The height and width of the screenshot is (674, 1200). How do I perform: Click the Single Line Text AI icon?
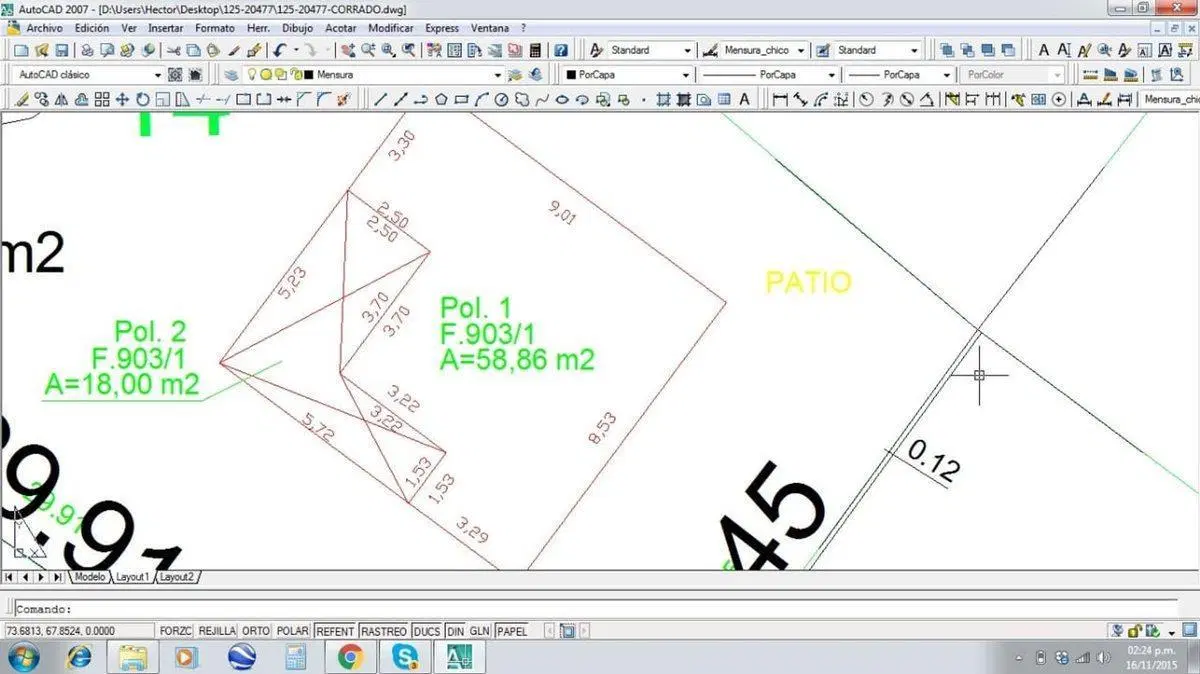point(1063,50)
